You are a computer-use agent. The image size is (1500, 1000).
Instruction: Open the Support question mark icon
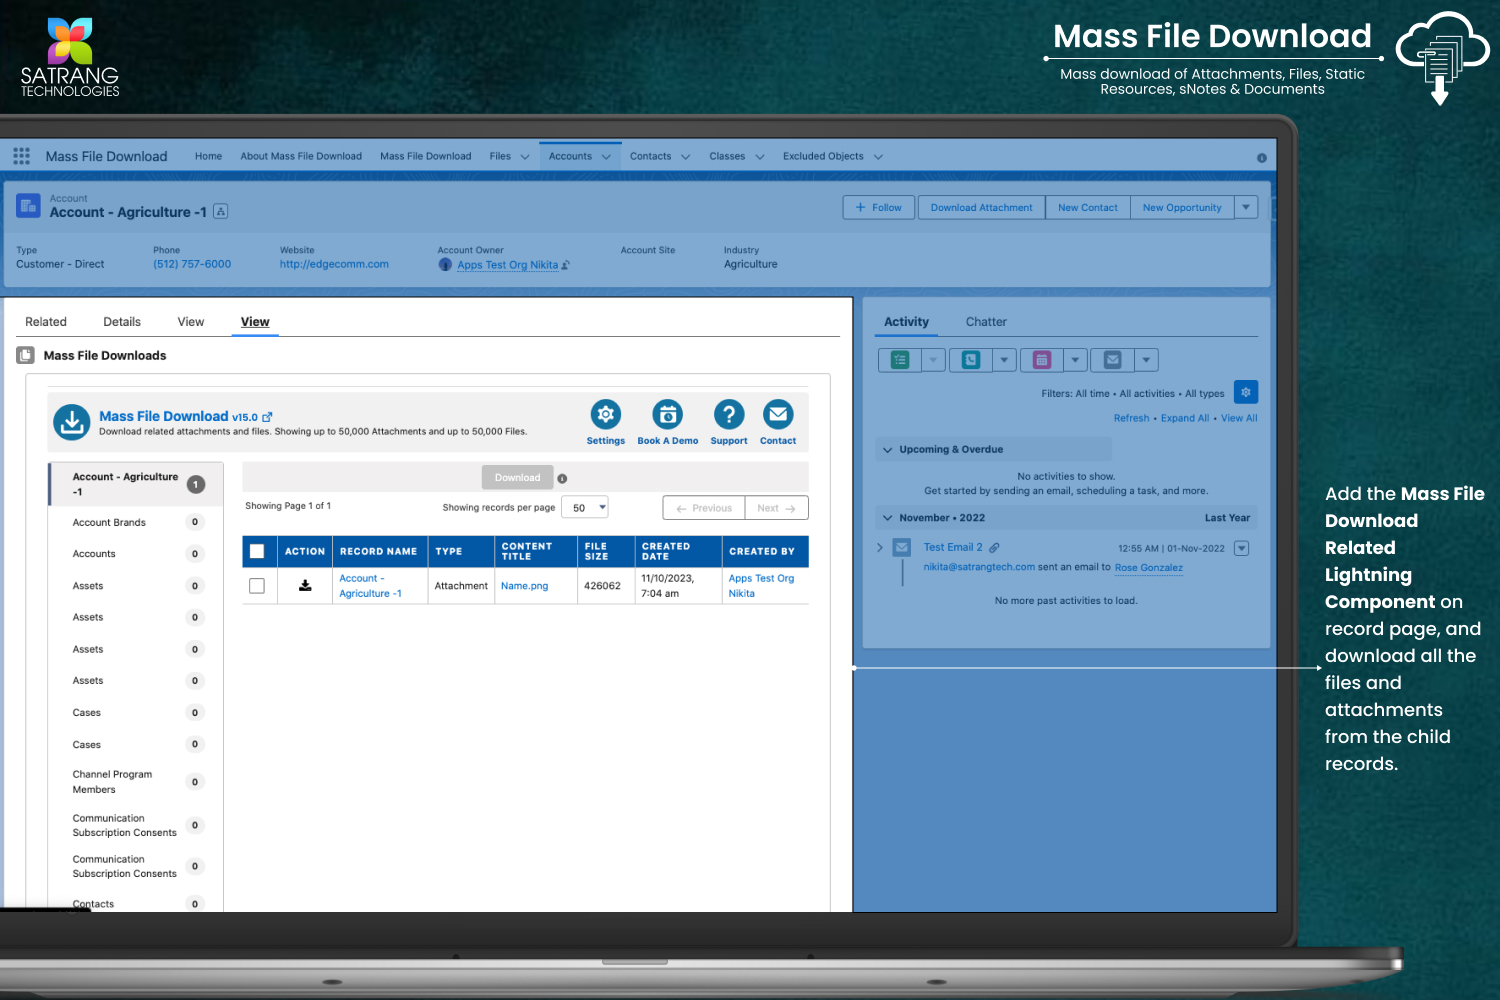tap(728, 414)
